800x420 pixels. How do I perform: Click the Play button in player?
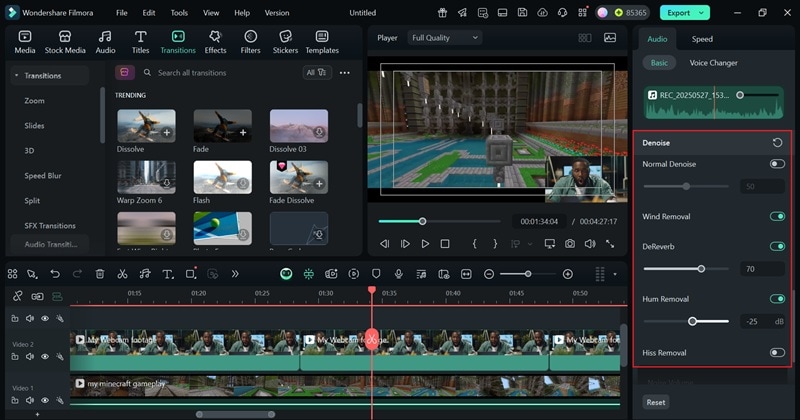[425, 244]
